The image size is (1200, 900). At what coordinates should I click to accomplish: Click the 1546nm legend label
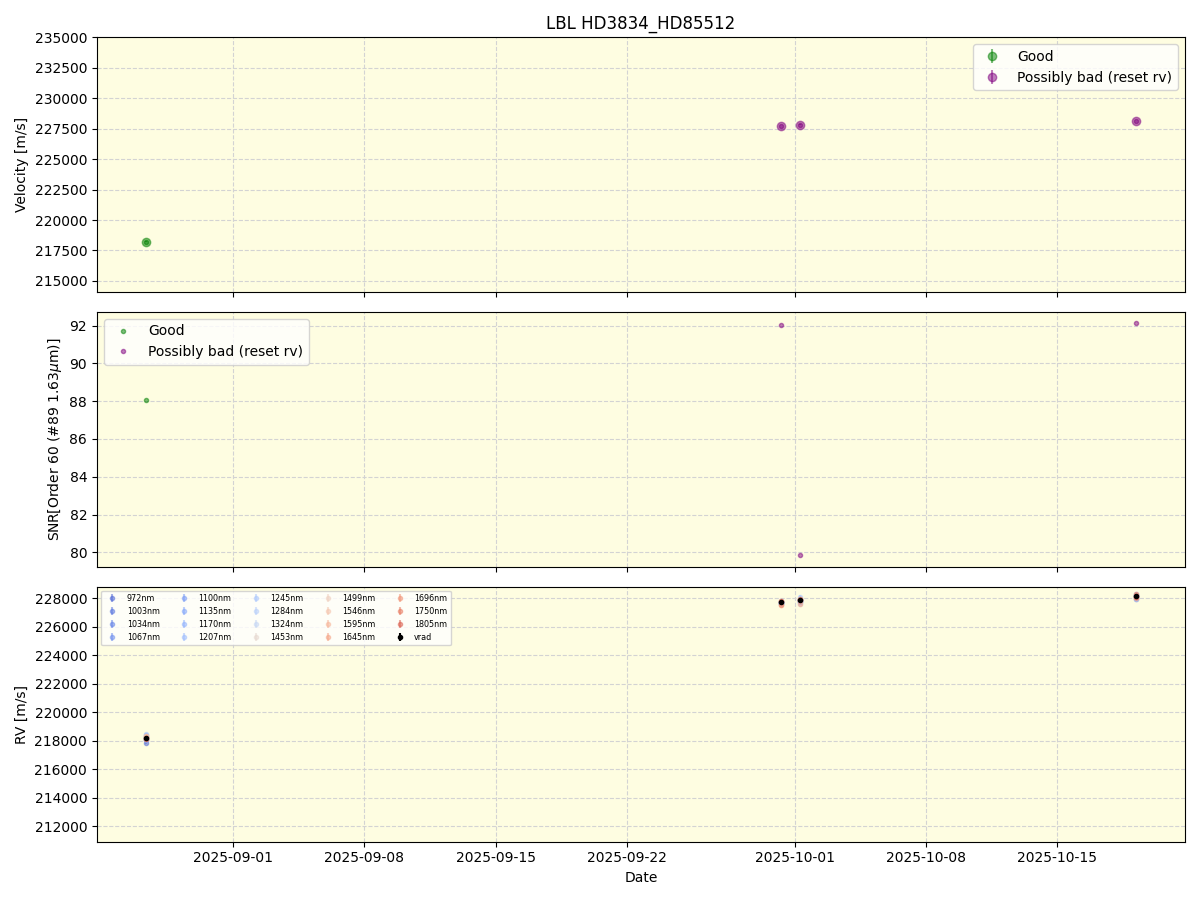tap(359, 611)
